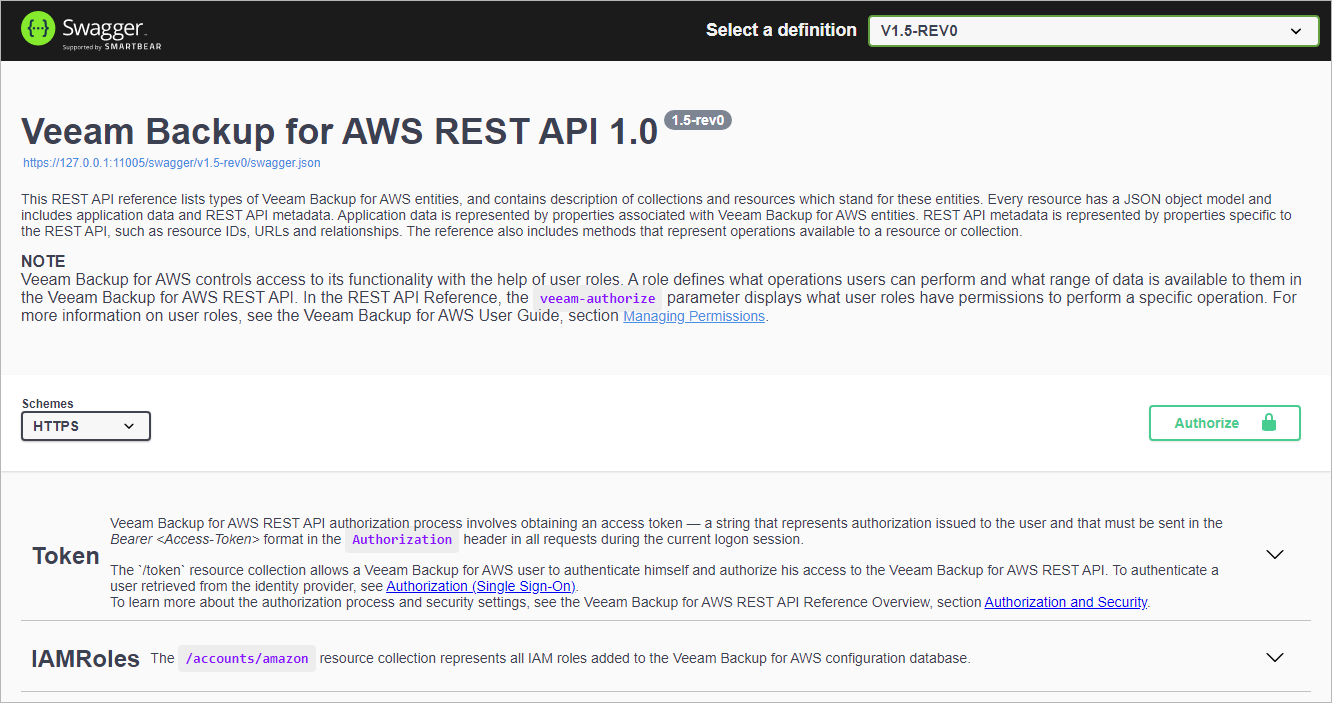Collapse the Token section using its chevron
The image size is (1332, 703).
point(1274,553)
